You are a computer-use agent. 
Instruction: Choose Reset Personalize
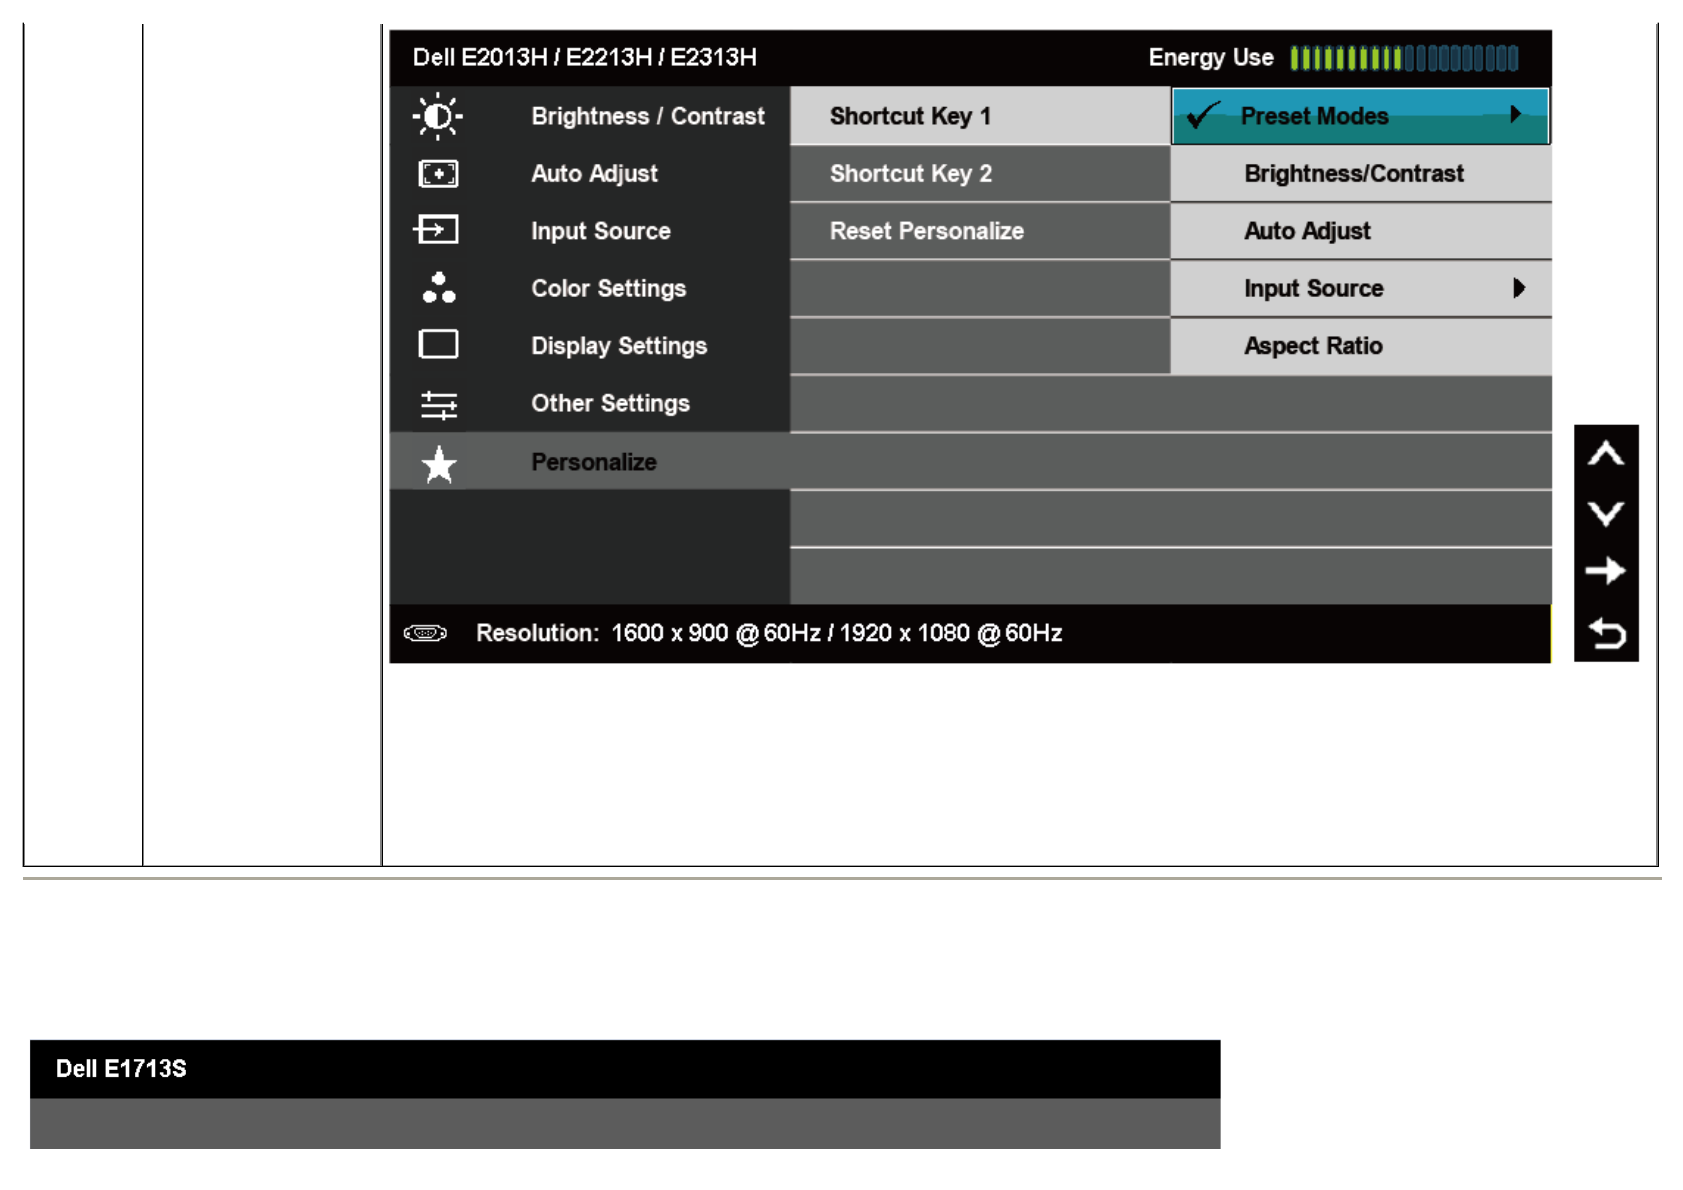point(980,231)
